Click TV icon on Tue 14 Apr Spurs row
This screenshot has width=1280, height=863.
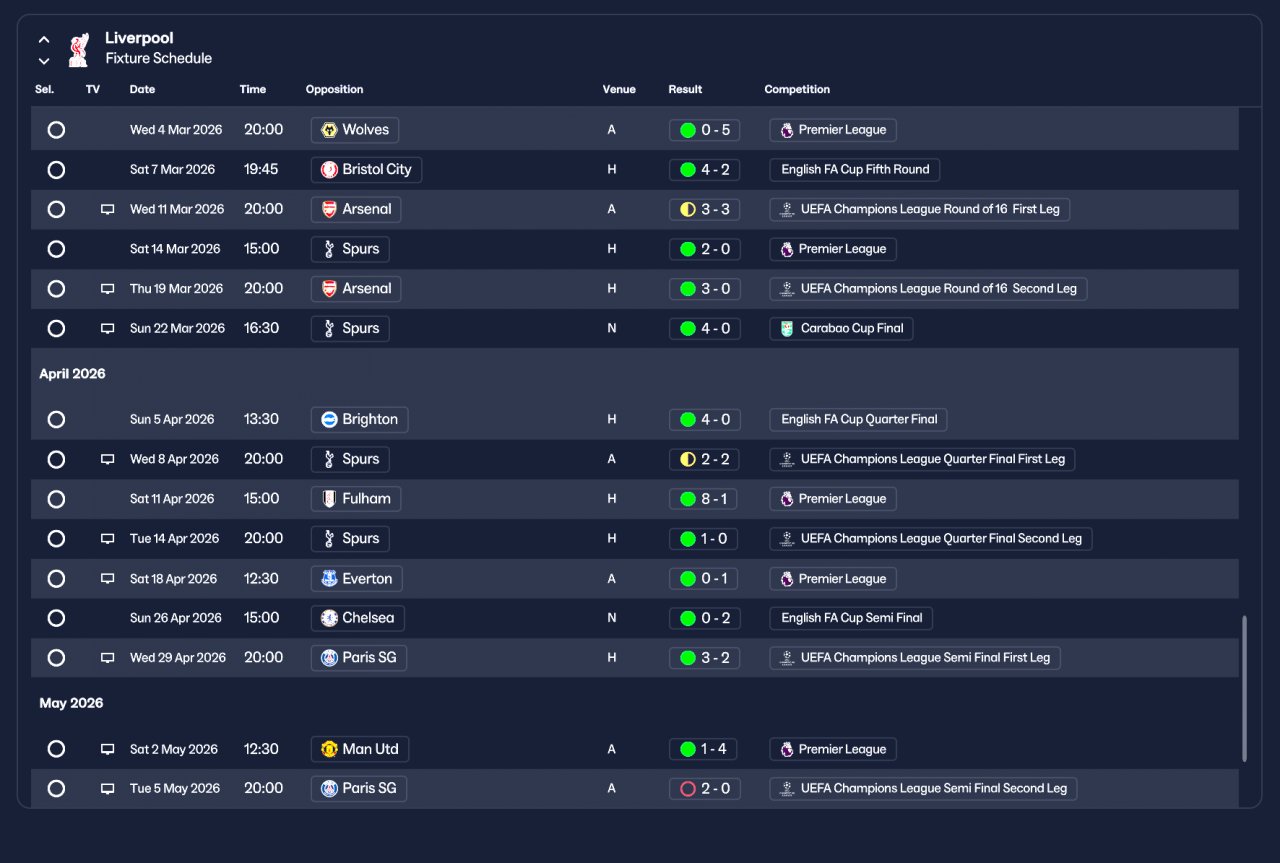(107, 539)
